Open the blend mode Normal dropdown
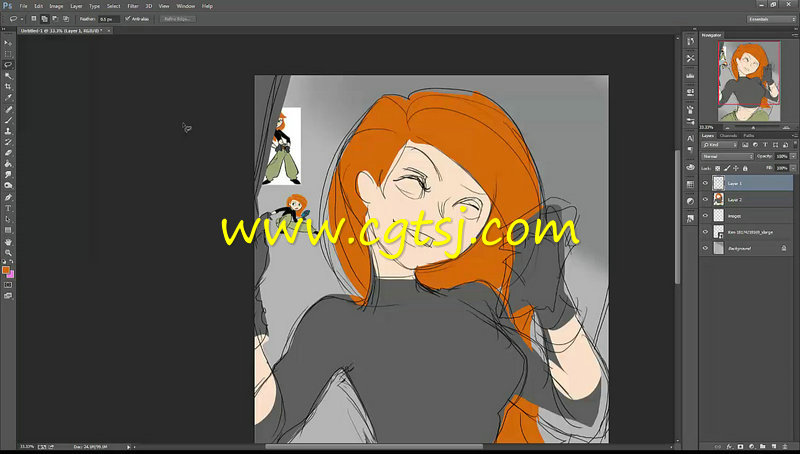The height and width of the screenshot is (454, 800). click(x=727, y=157)
